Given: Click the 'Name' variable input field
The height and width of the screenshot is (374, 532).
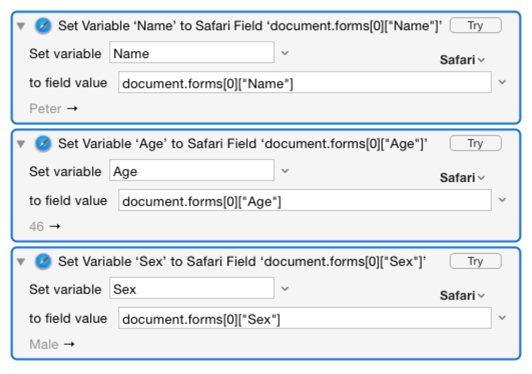Looking at the screenshot, I should pos(192,52).
